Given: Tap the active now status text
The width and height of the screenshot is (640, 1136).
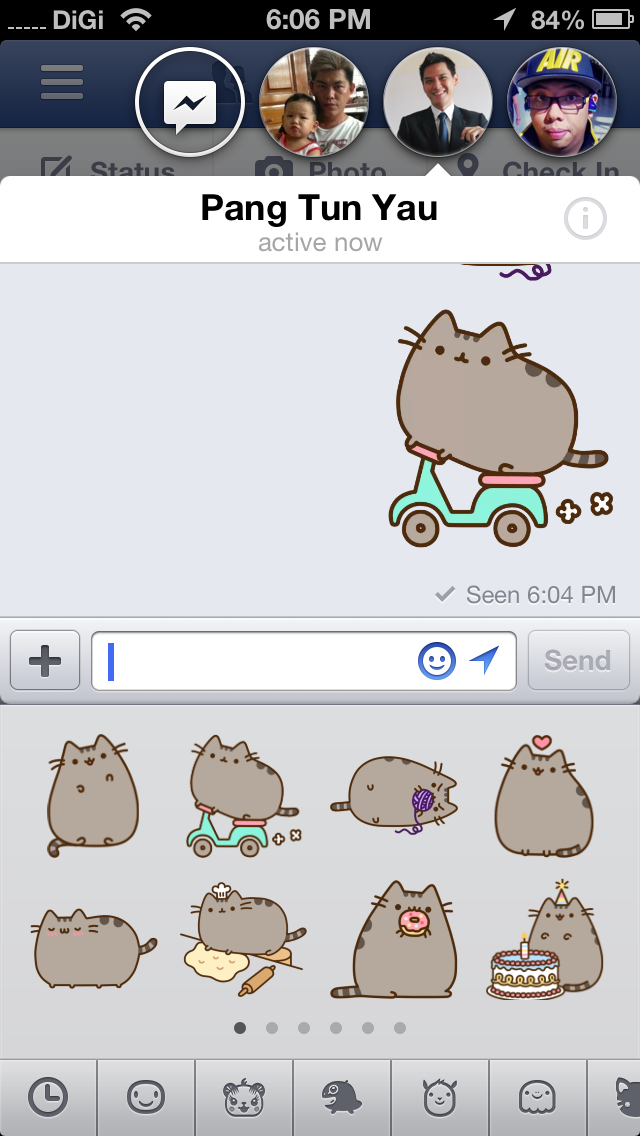Looking at the screenshot, I should click(320, 242).
